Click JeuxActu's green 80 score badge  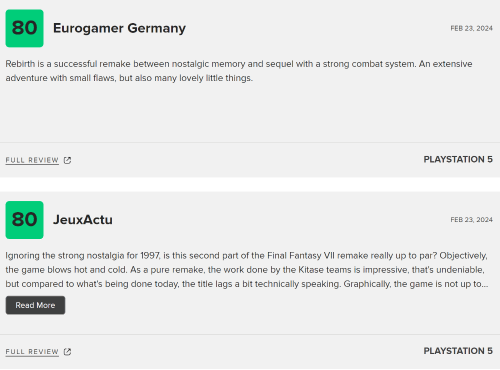[x=24, y=220]
